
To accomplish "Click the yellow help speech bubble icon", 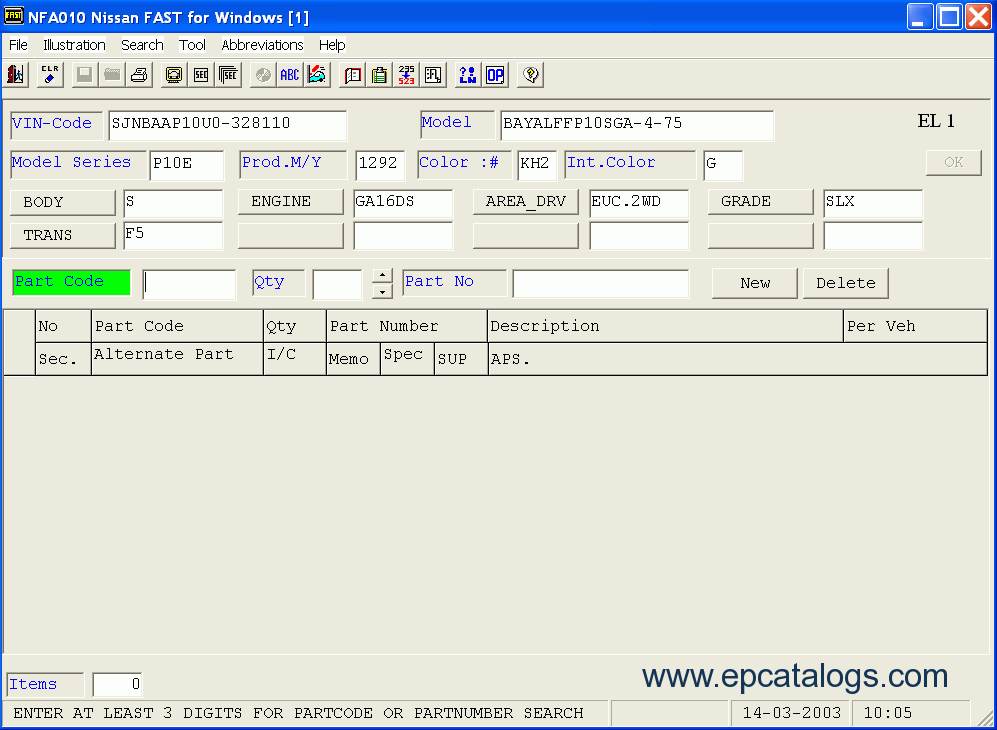I will tap(530, 75).
